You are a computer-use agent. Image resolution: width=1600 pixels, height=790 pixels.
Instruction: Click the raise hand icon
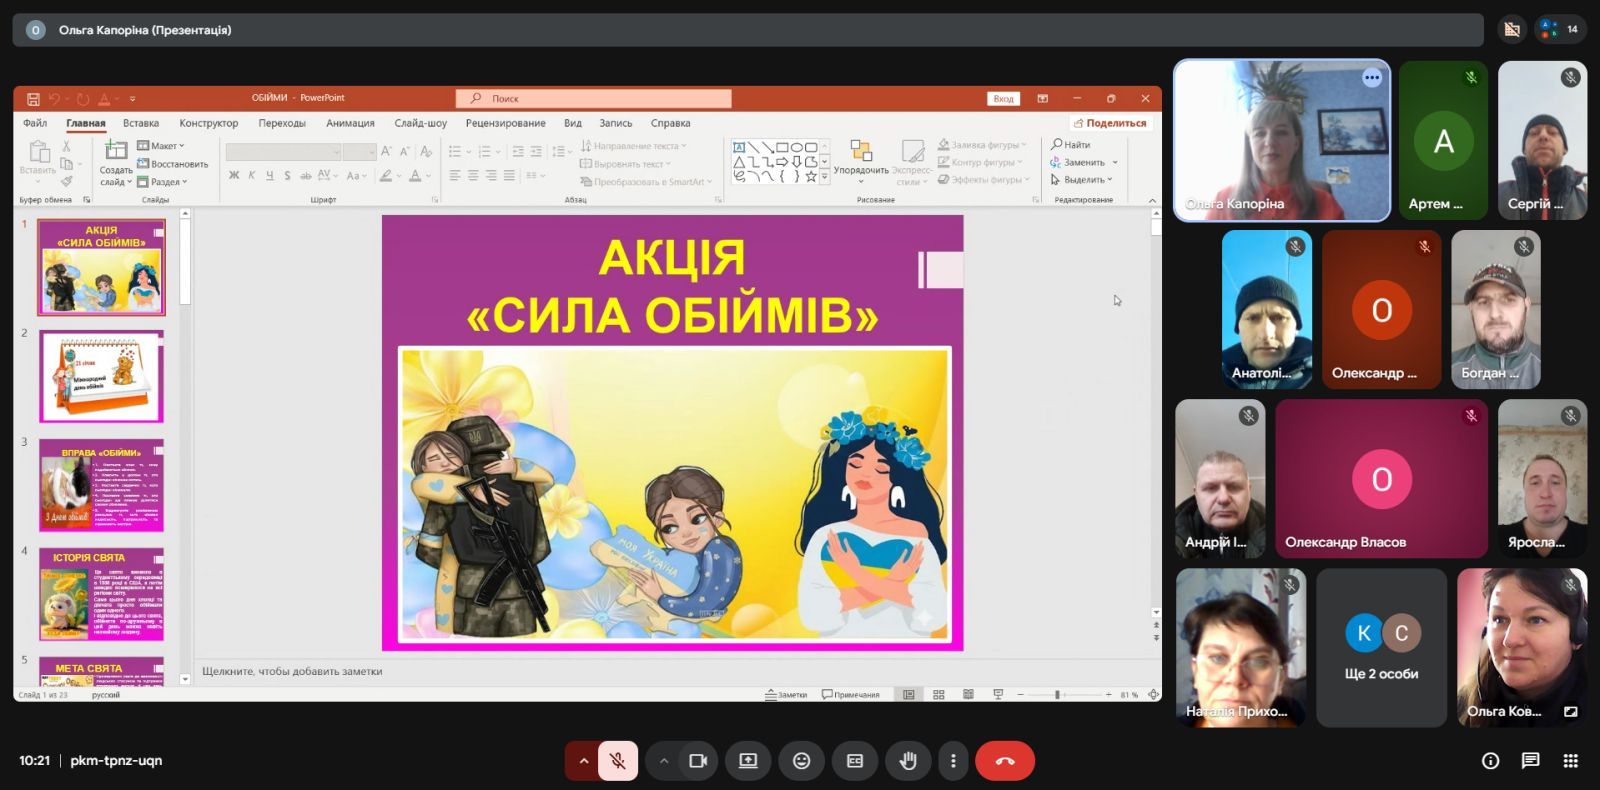point(907,761)
